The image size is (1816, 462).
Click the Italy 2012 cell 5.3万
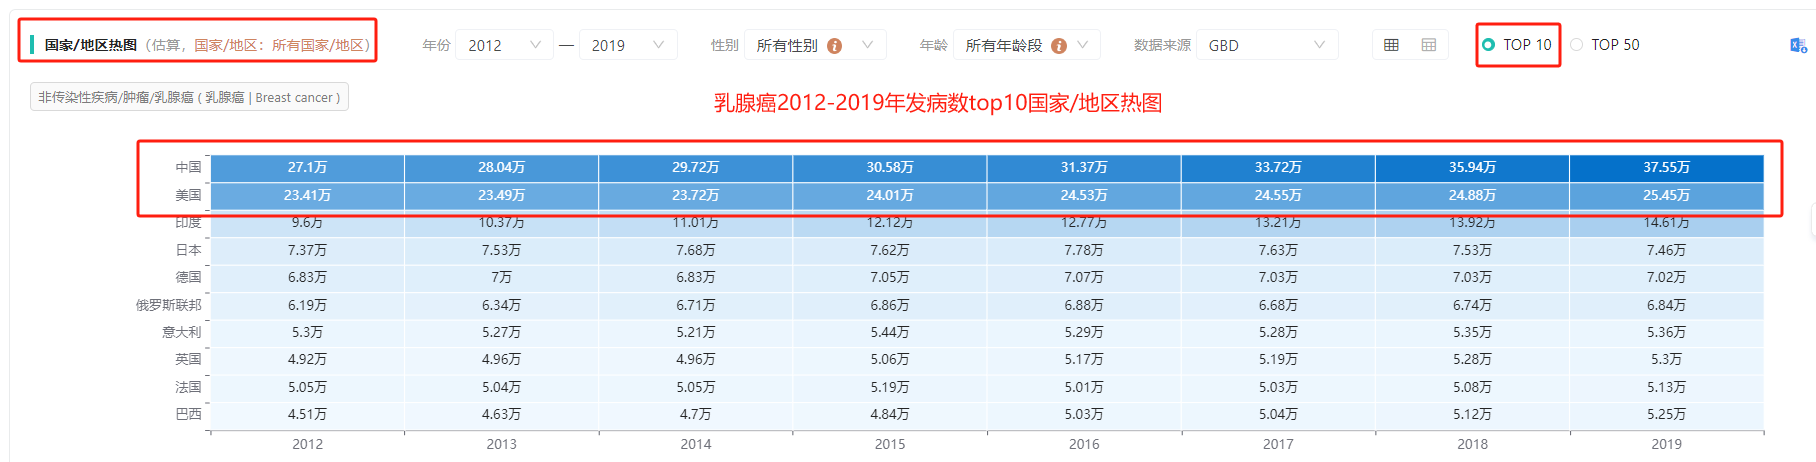(x=307, y=332)
